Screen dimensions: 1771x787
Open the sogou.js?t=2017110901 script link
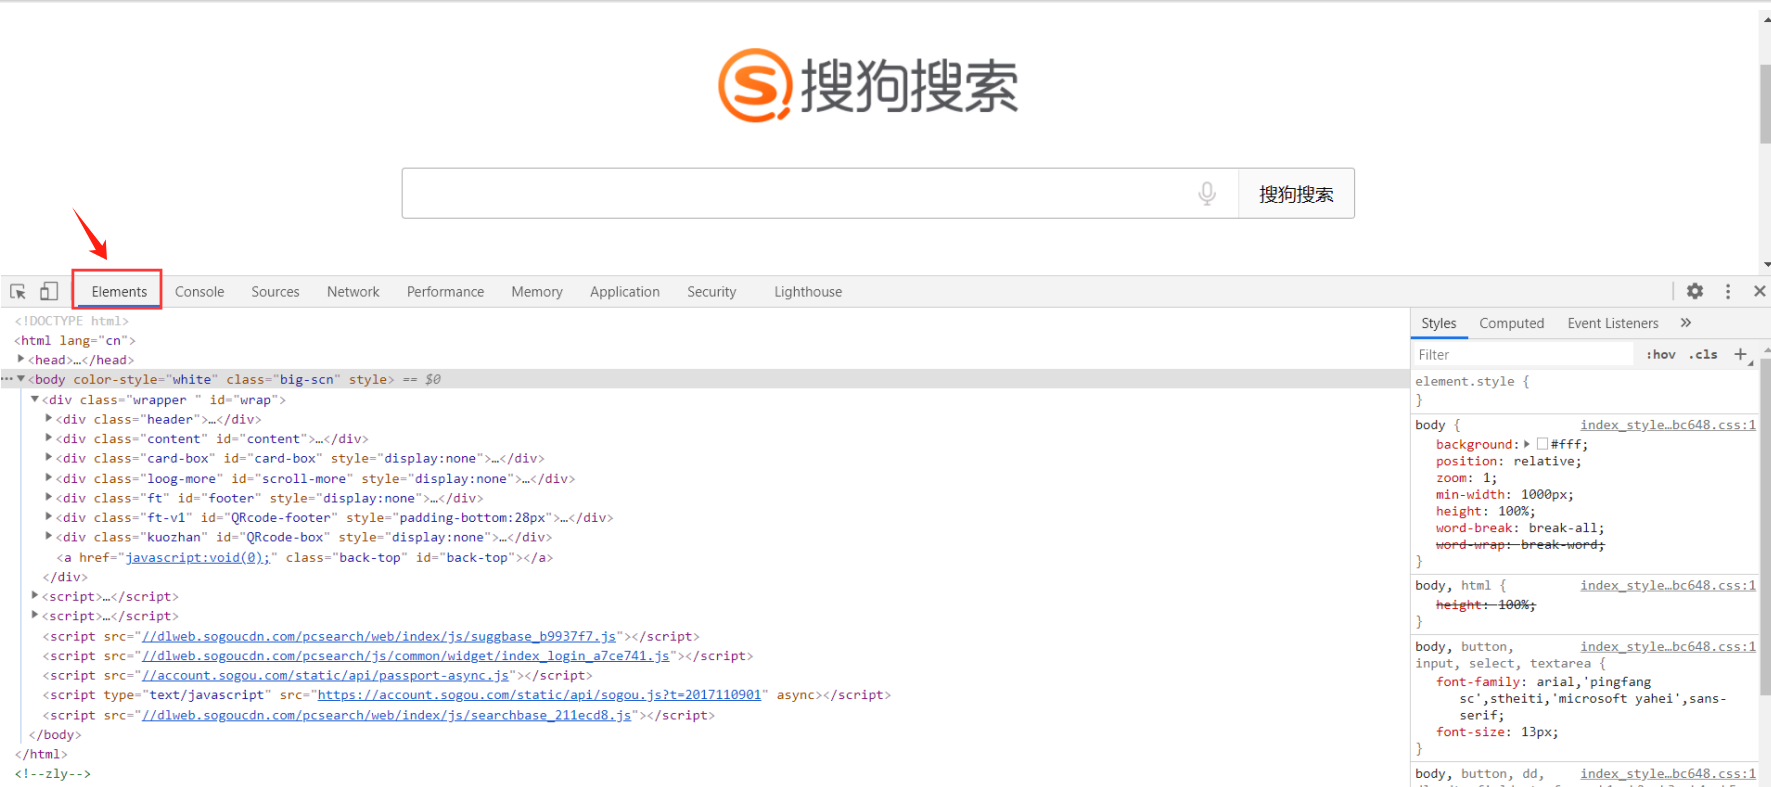[x=539, y=695]
